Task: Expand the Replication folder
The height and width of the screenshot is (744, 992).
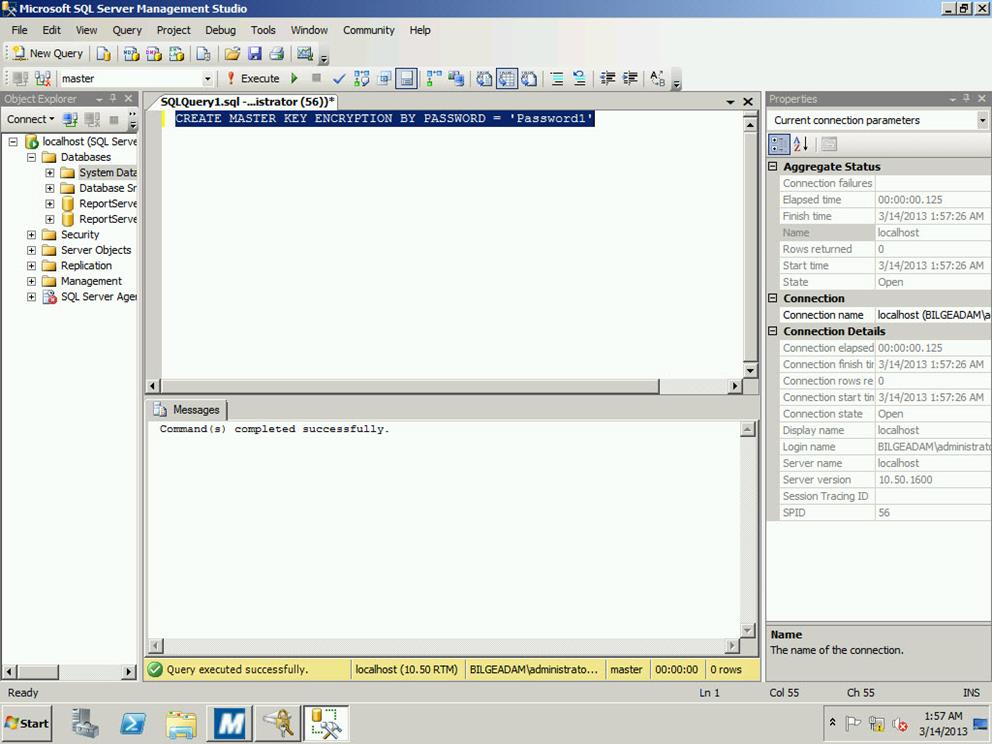Action: 32,266
